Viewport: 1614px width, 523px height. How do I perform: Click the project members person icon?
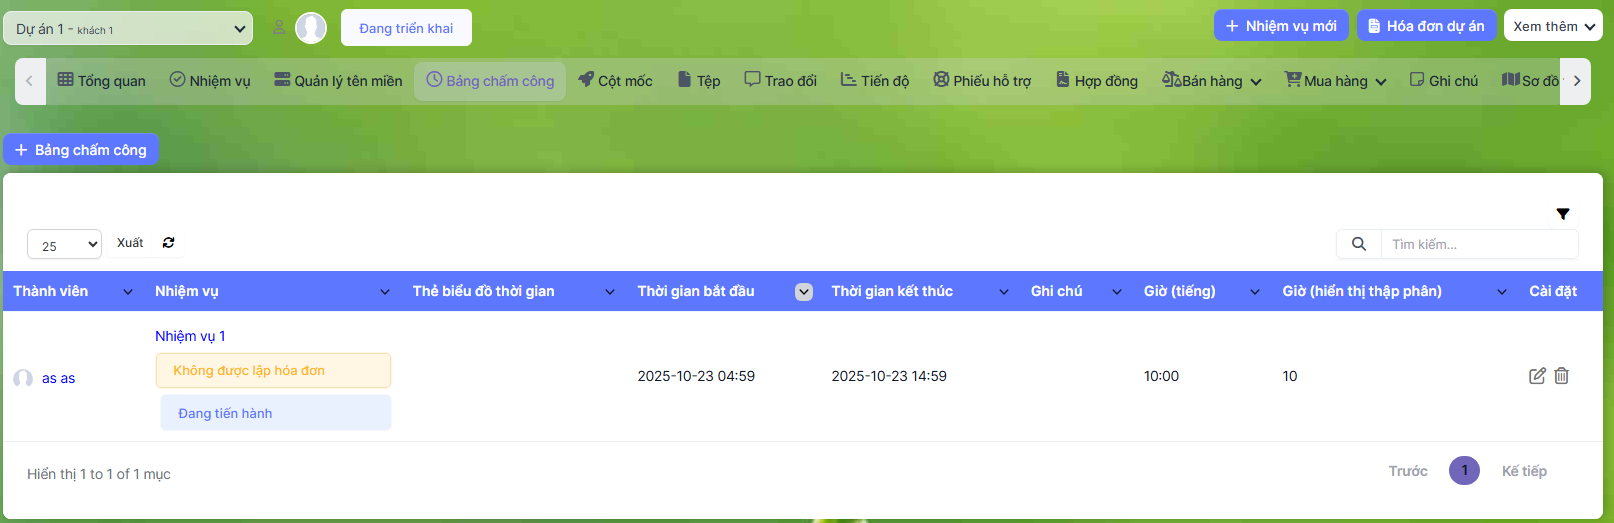coord(279,28)
